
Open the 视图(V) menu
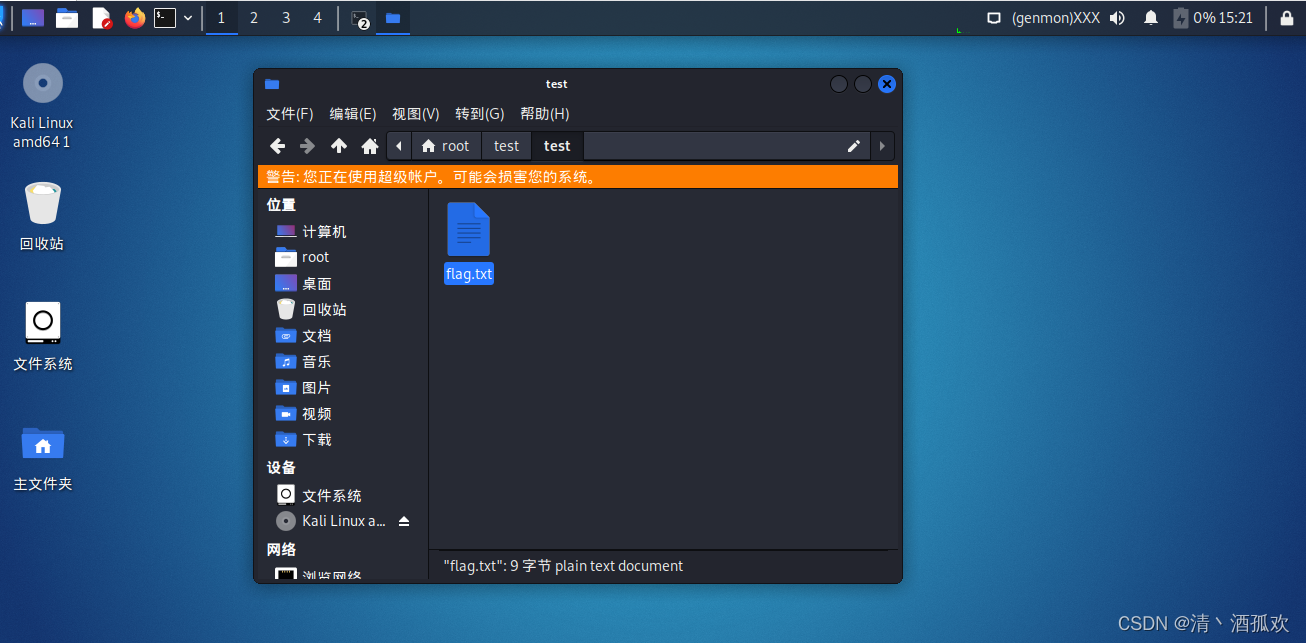pyautogui.click(x=416, y=114)
